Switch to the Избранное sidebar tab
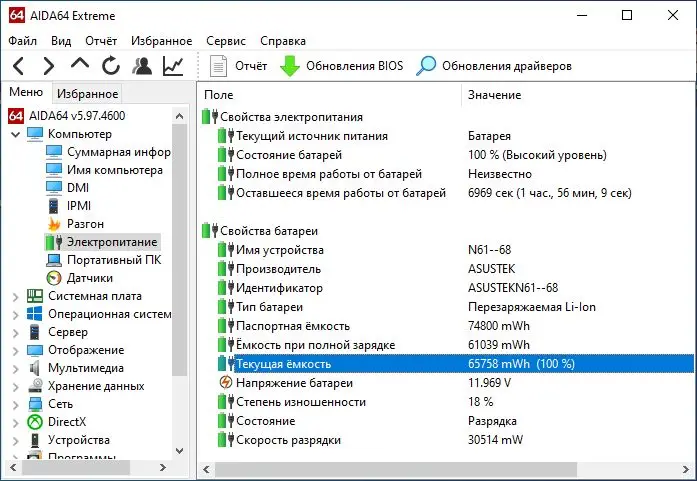 click(x=88, y=94)
